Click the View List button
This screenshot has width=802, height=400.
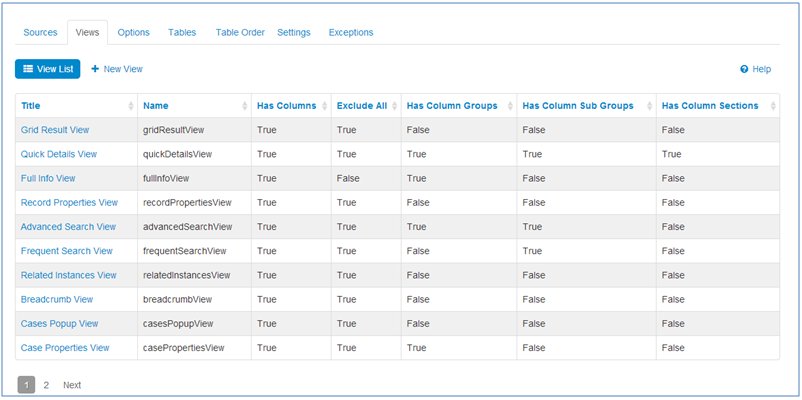[x=47, y=69]
